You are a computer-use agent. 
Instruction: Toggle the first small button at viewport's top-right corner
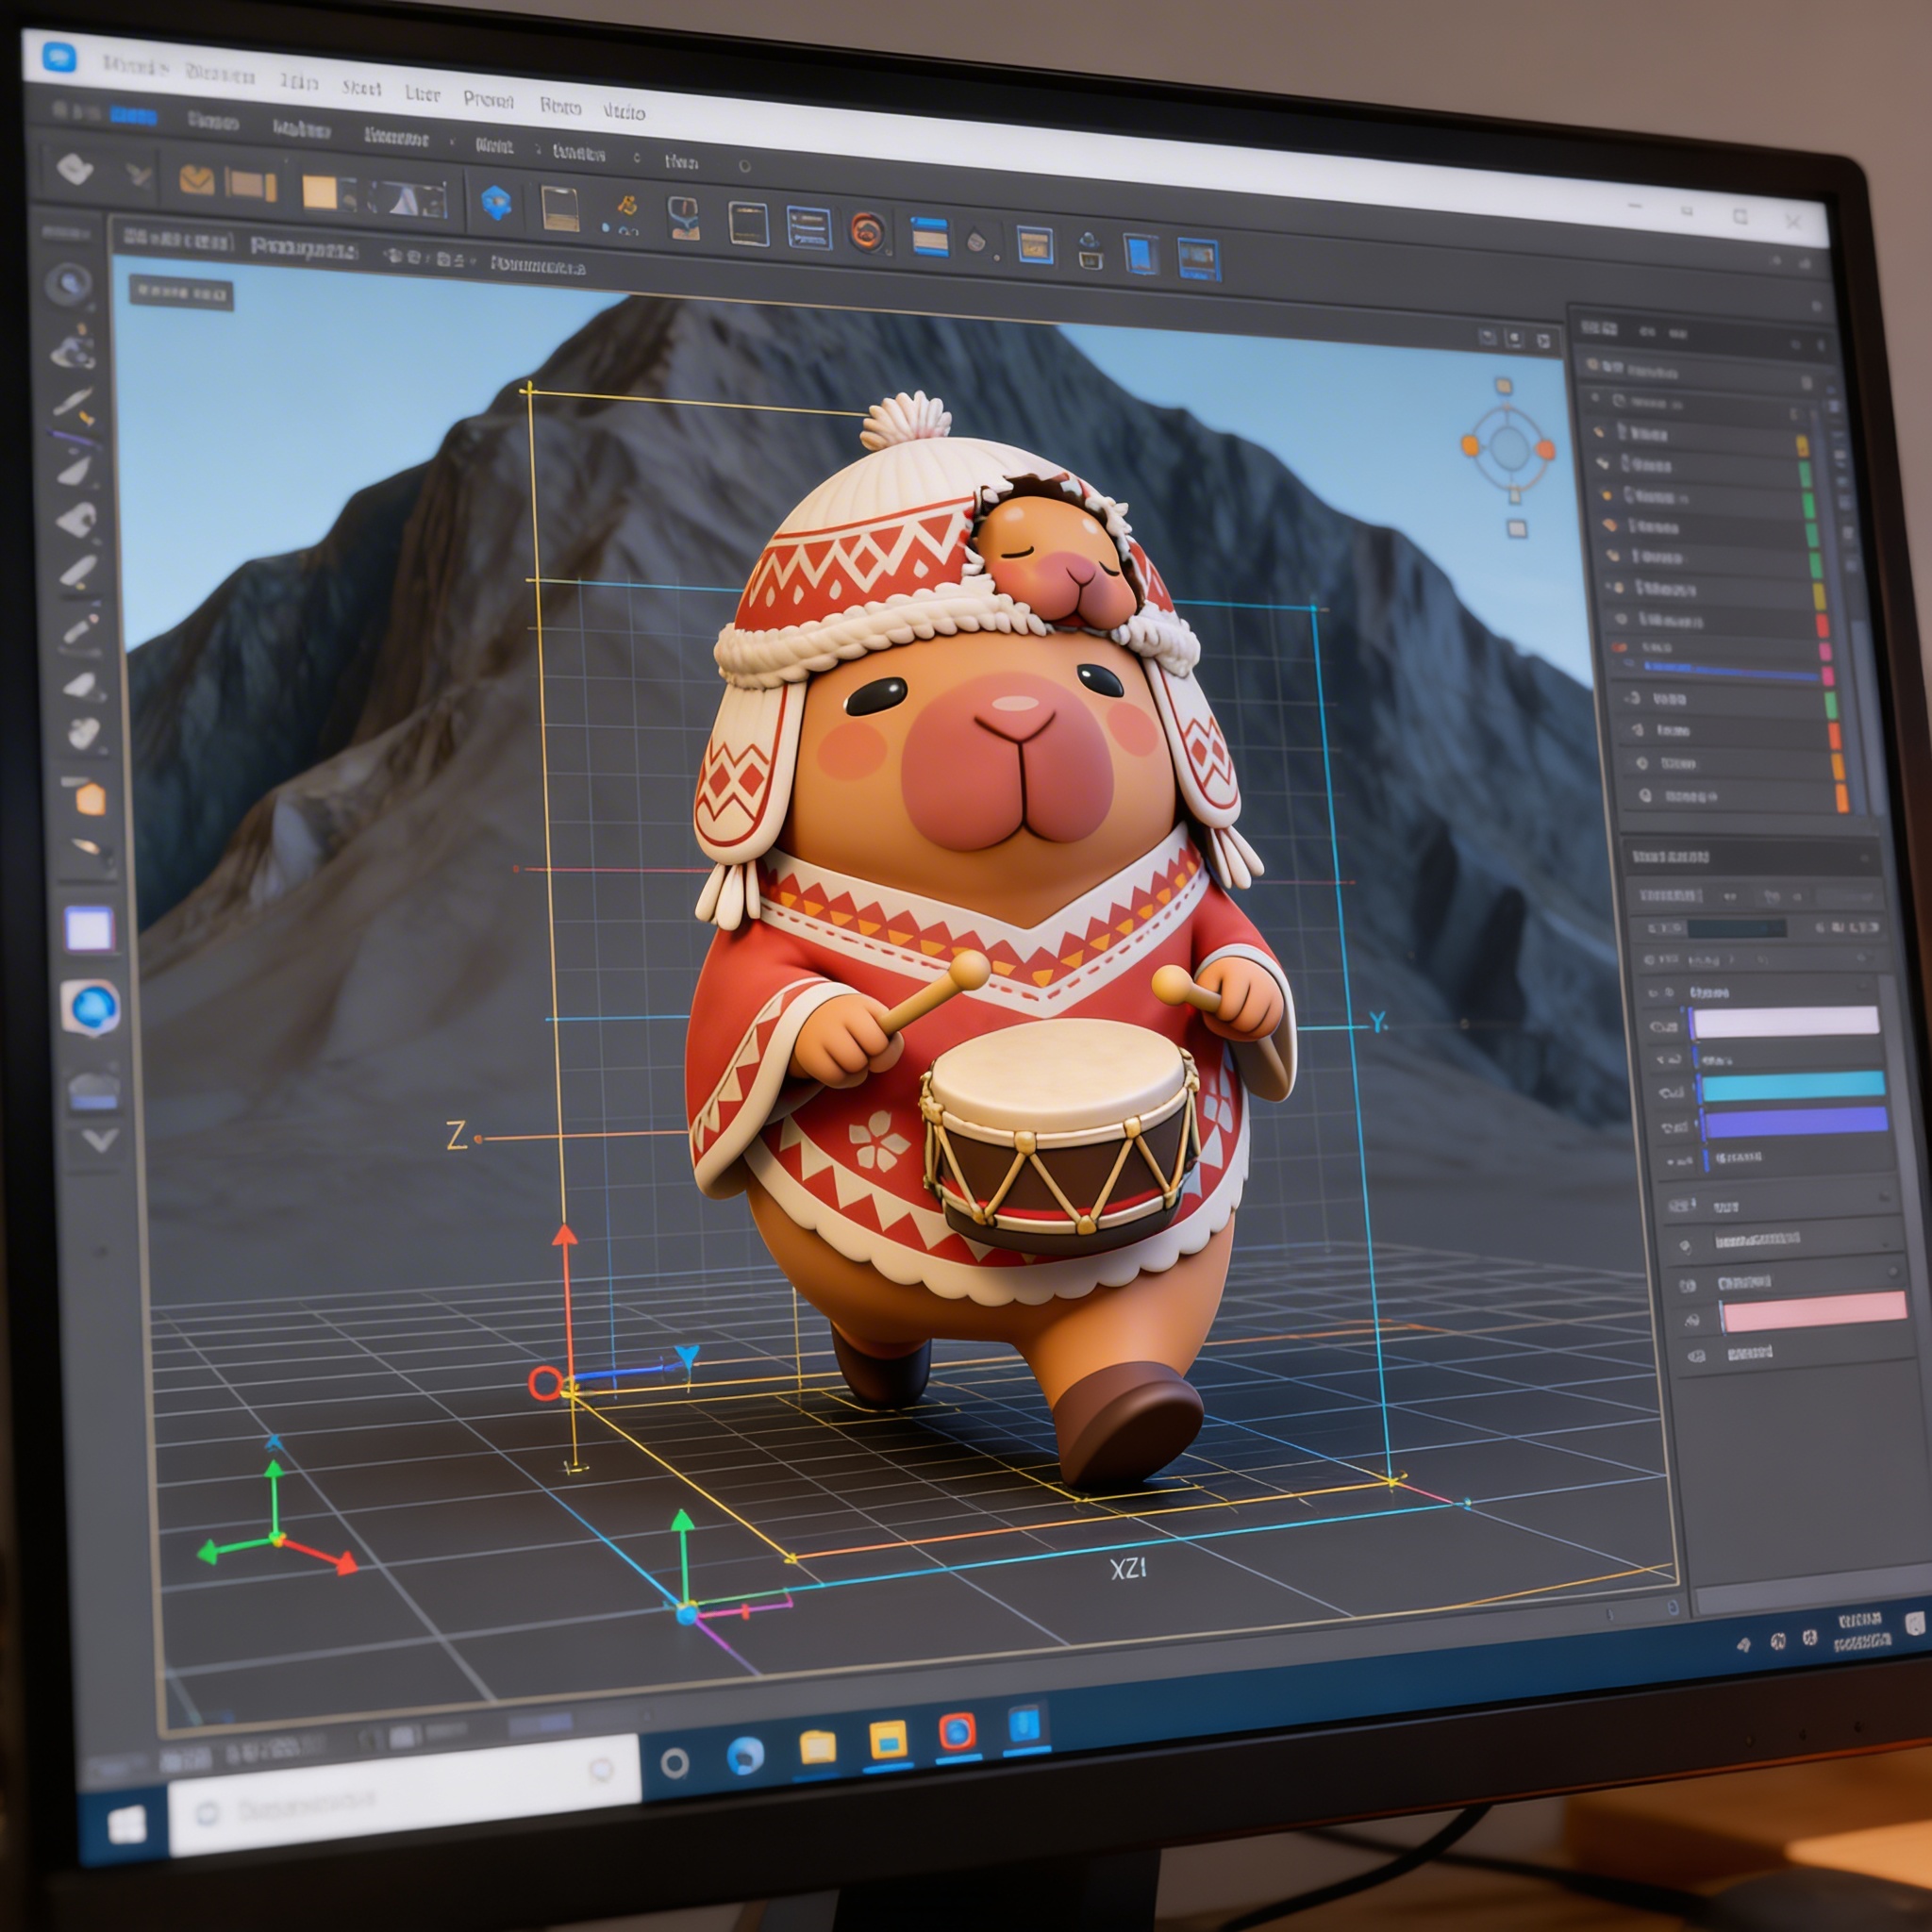[x=1487, y=337]
